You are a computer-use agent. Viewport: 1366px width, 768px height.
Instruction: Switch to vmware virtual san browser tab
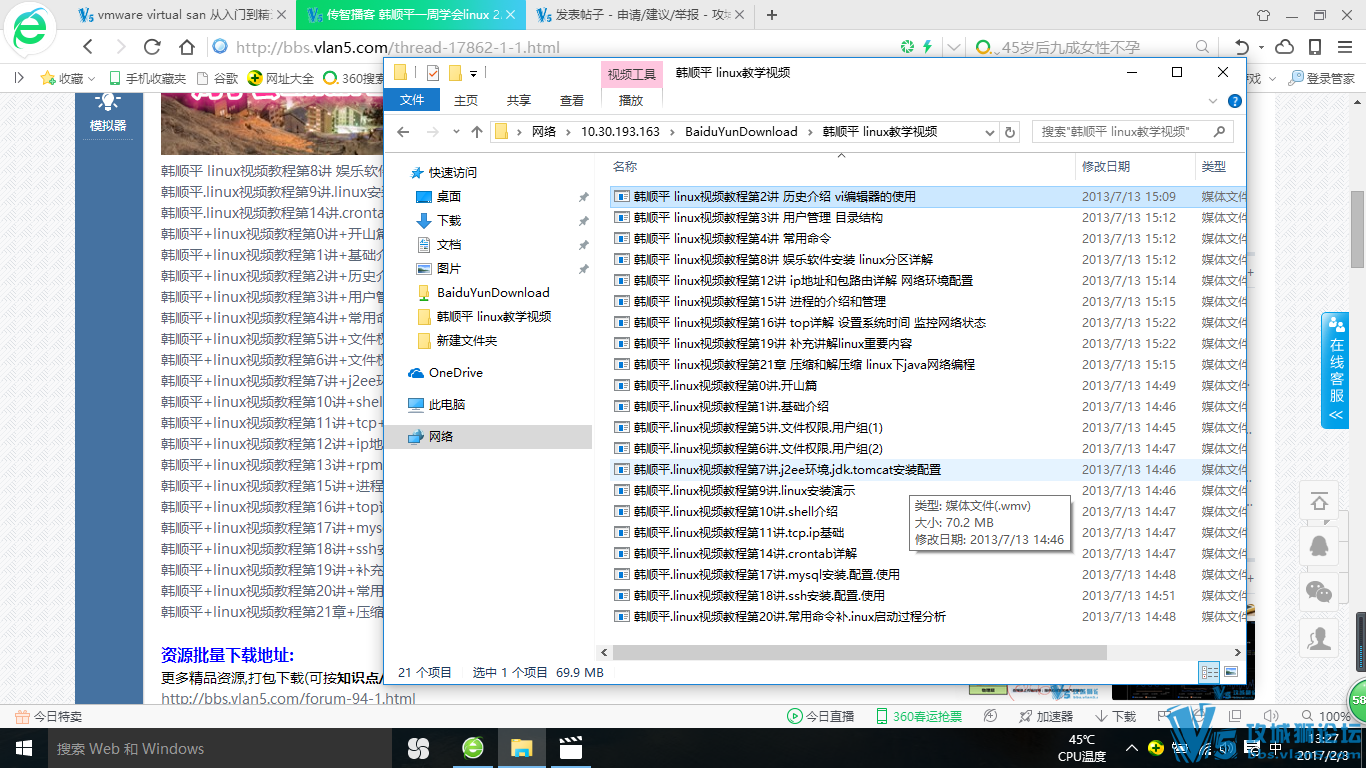pos(183,15)
